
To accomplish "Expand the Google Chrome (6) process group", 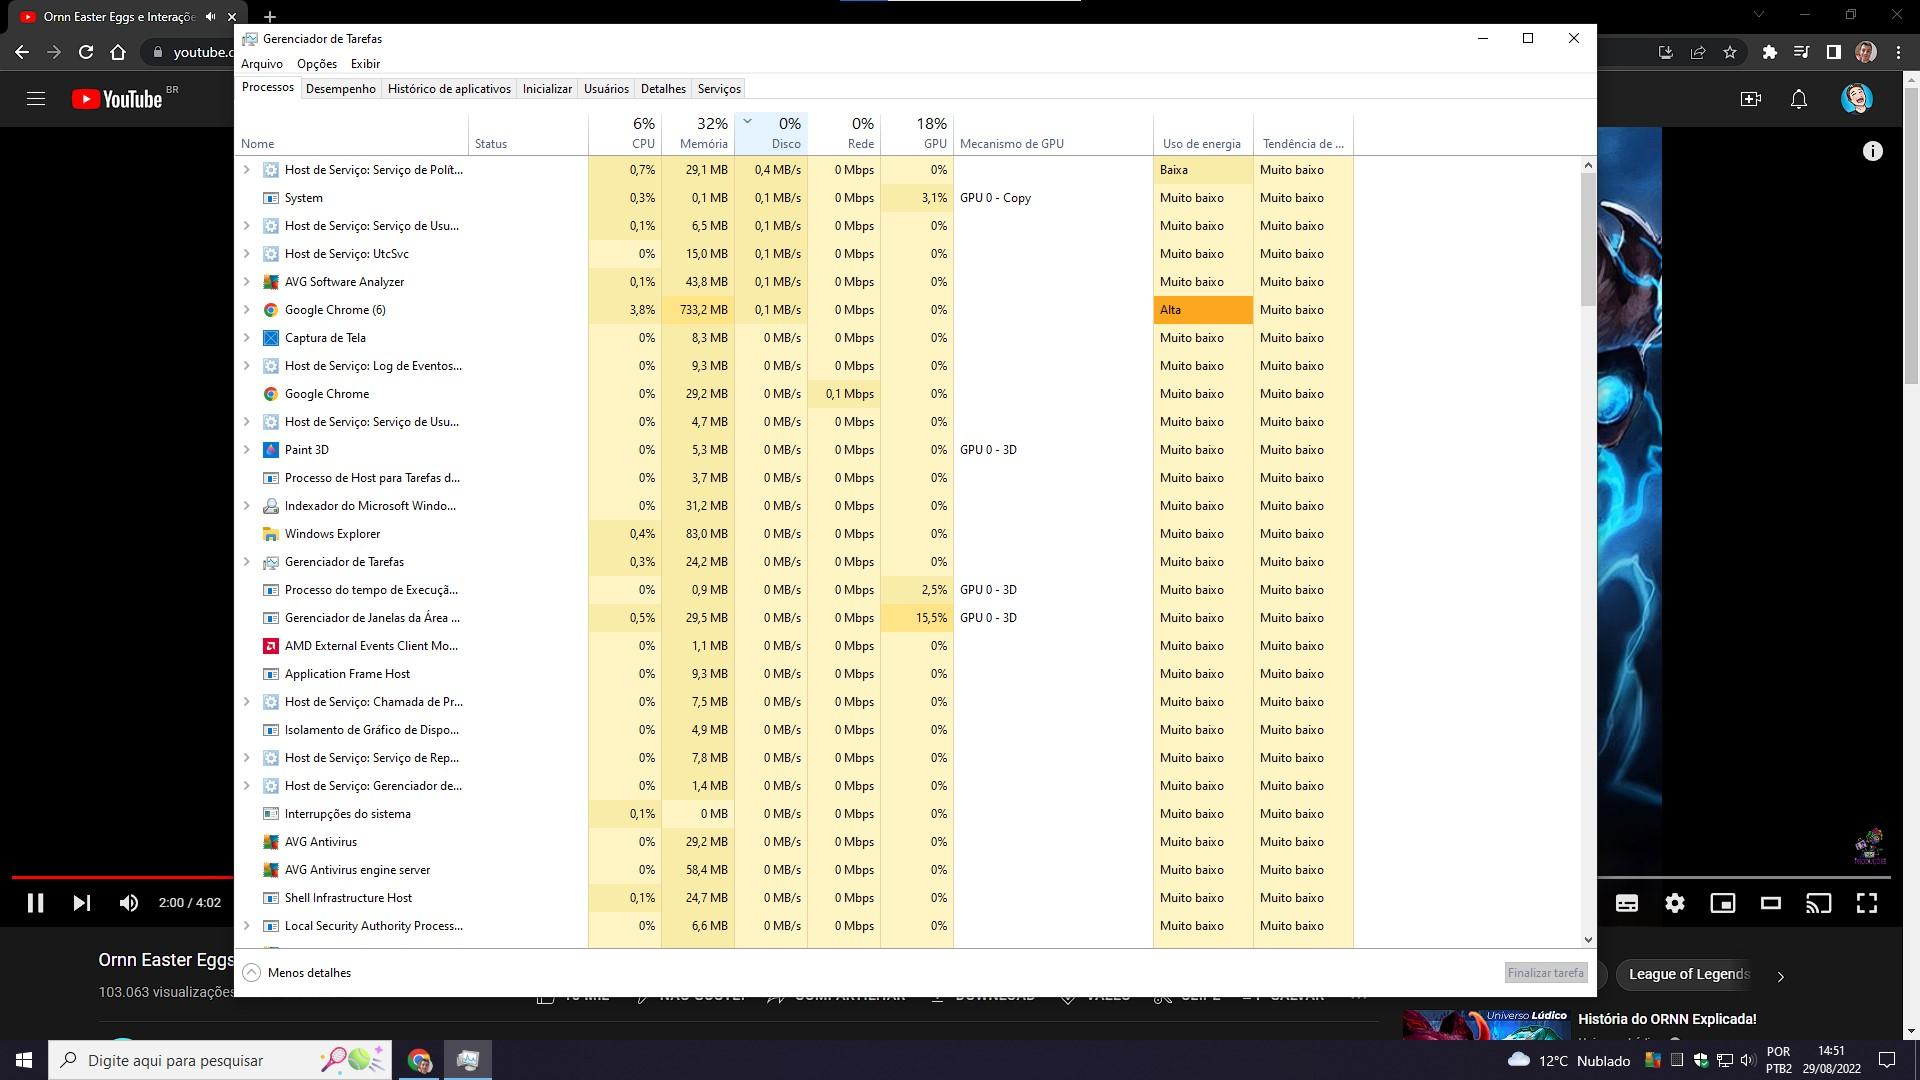I will pyautogui.click(x=247, y=310).
